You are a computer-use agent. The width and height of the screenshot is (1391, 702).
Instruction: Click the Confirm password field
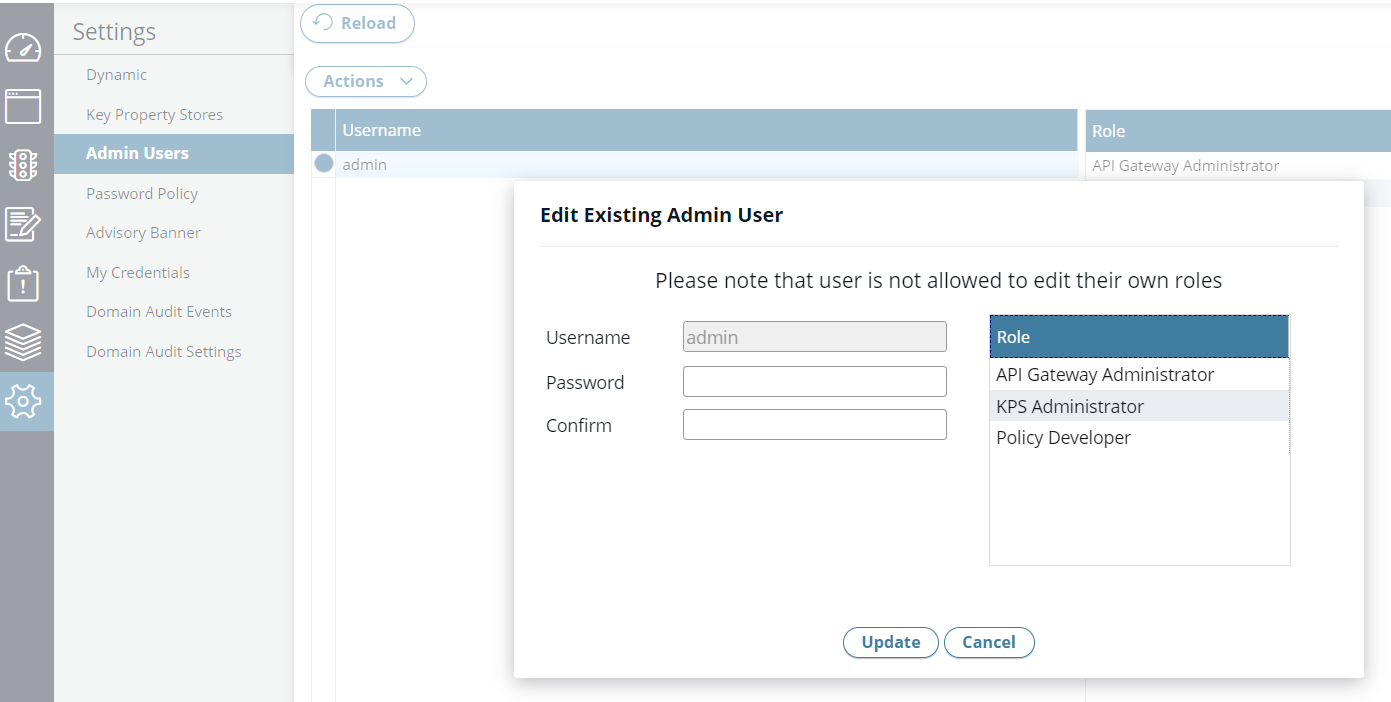(x=814, y=425)
